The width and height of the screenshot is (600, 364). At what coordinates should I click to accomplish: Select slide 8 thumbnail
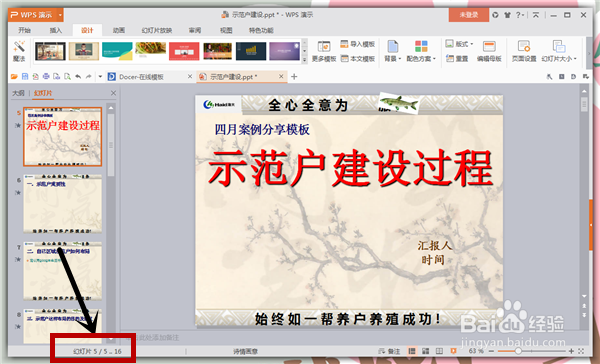63,326
